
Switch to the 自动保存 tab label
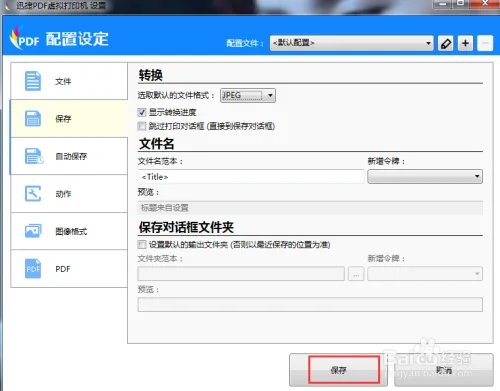pos(71,156)
